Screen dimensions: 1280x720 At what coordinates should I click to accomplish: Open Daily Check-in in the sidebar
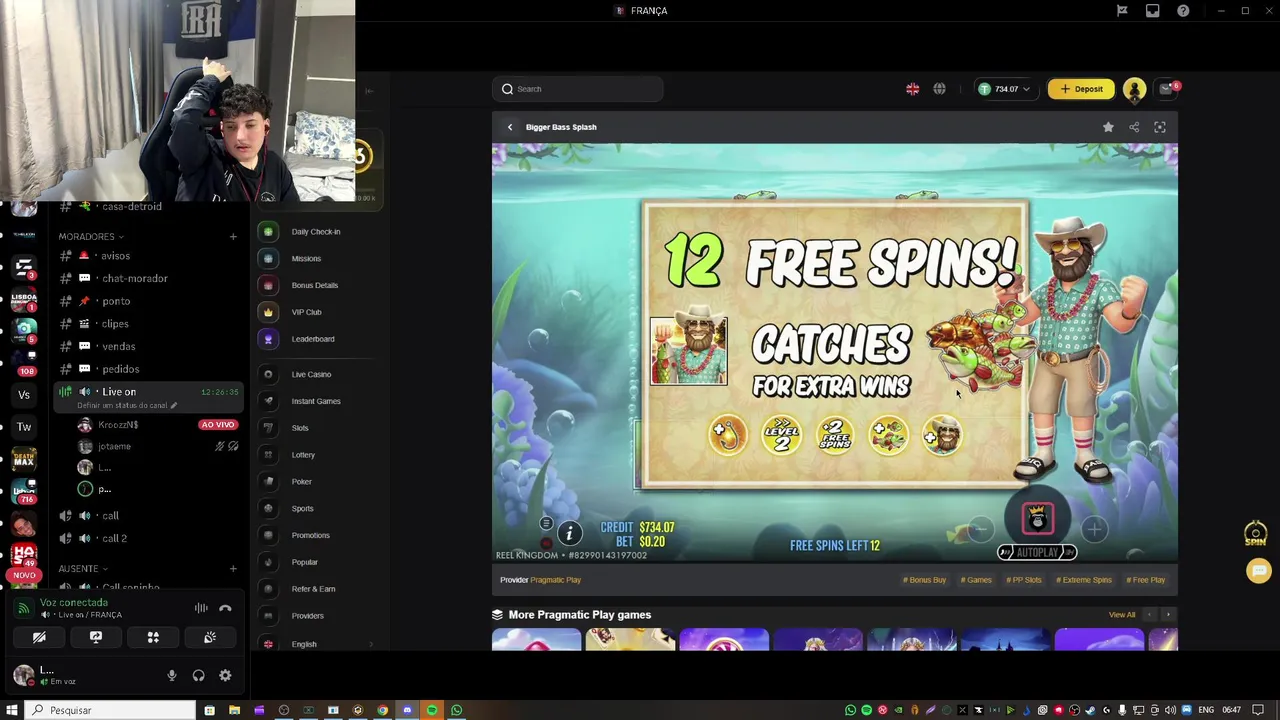(x=316, y=232)
